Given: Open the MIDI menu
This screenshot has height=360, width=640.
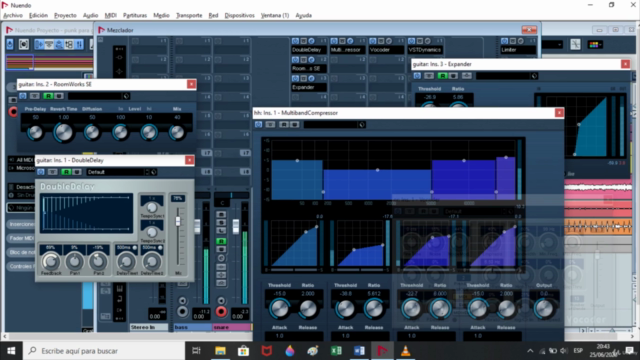Looking at the screenshot, I should coord(111,15).
